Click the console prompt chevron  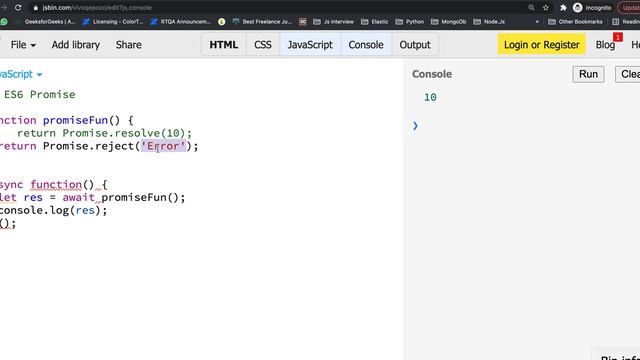[x=415, y=126]
